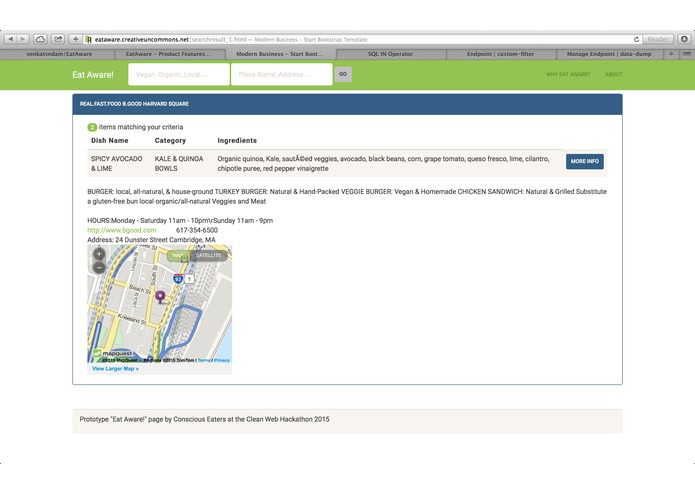
Task: Select the Modern Business - Start Boot tab
Action: click(x=280, y=54)
